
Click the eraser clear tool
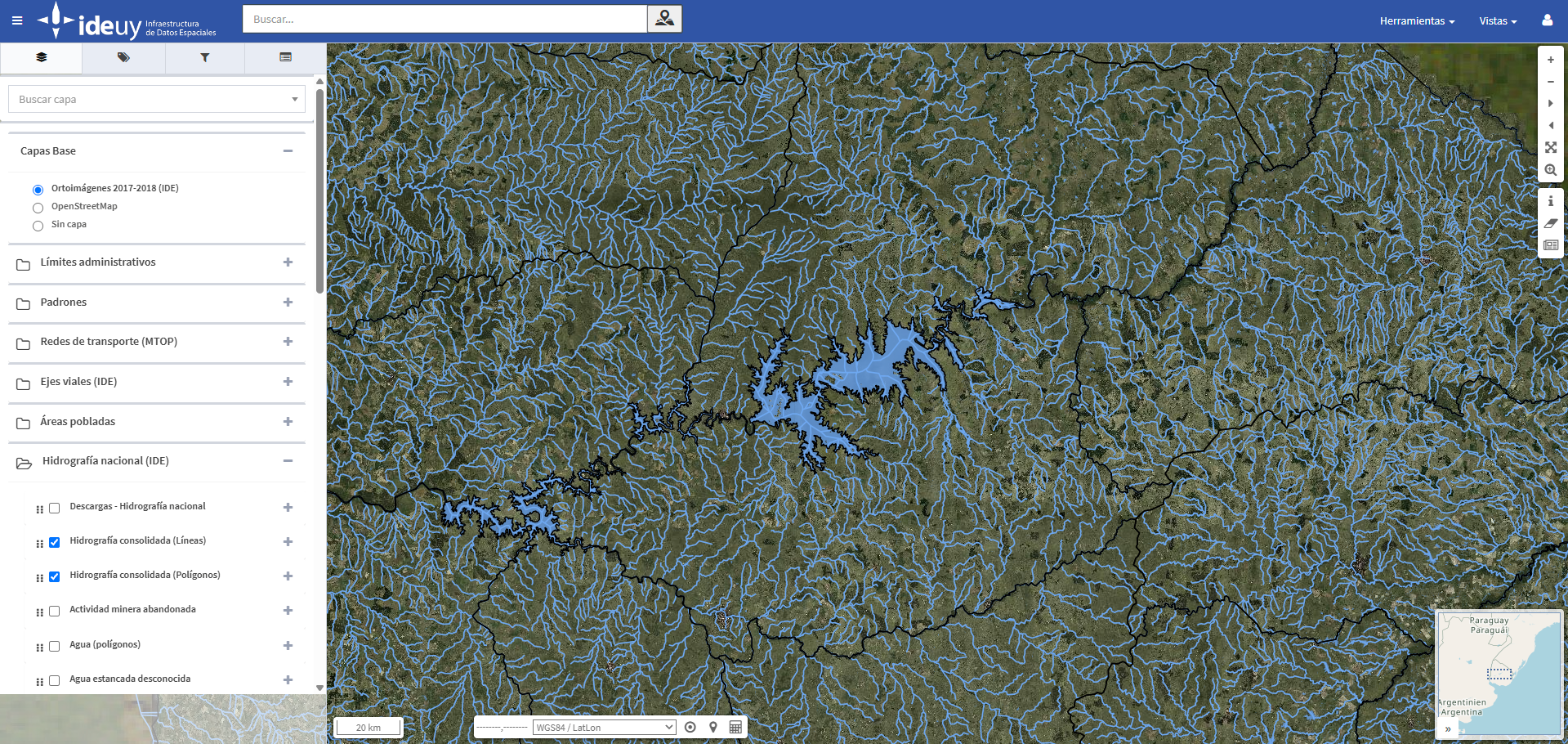[1550, 222]
